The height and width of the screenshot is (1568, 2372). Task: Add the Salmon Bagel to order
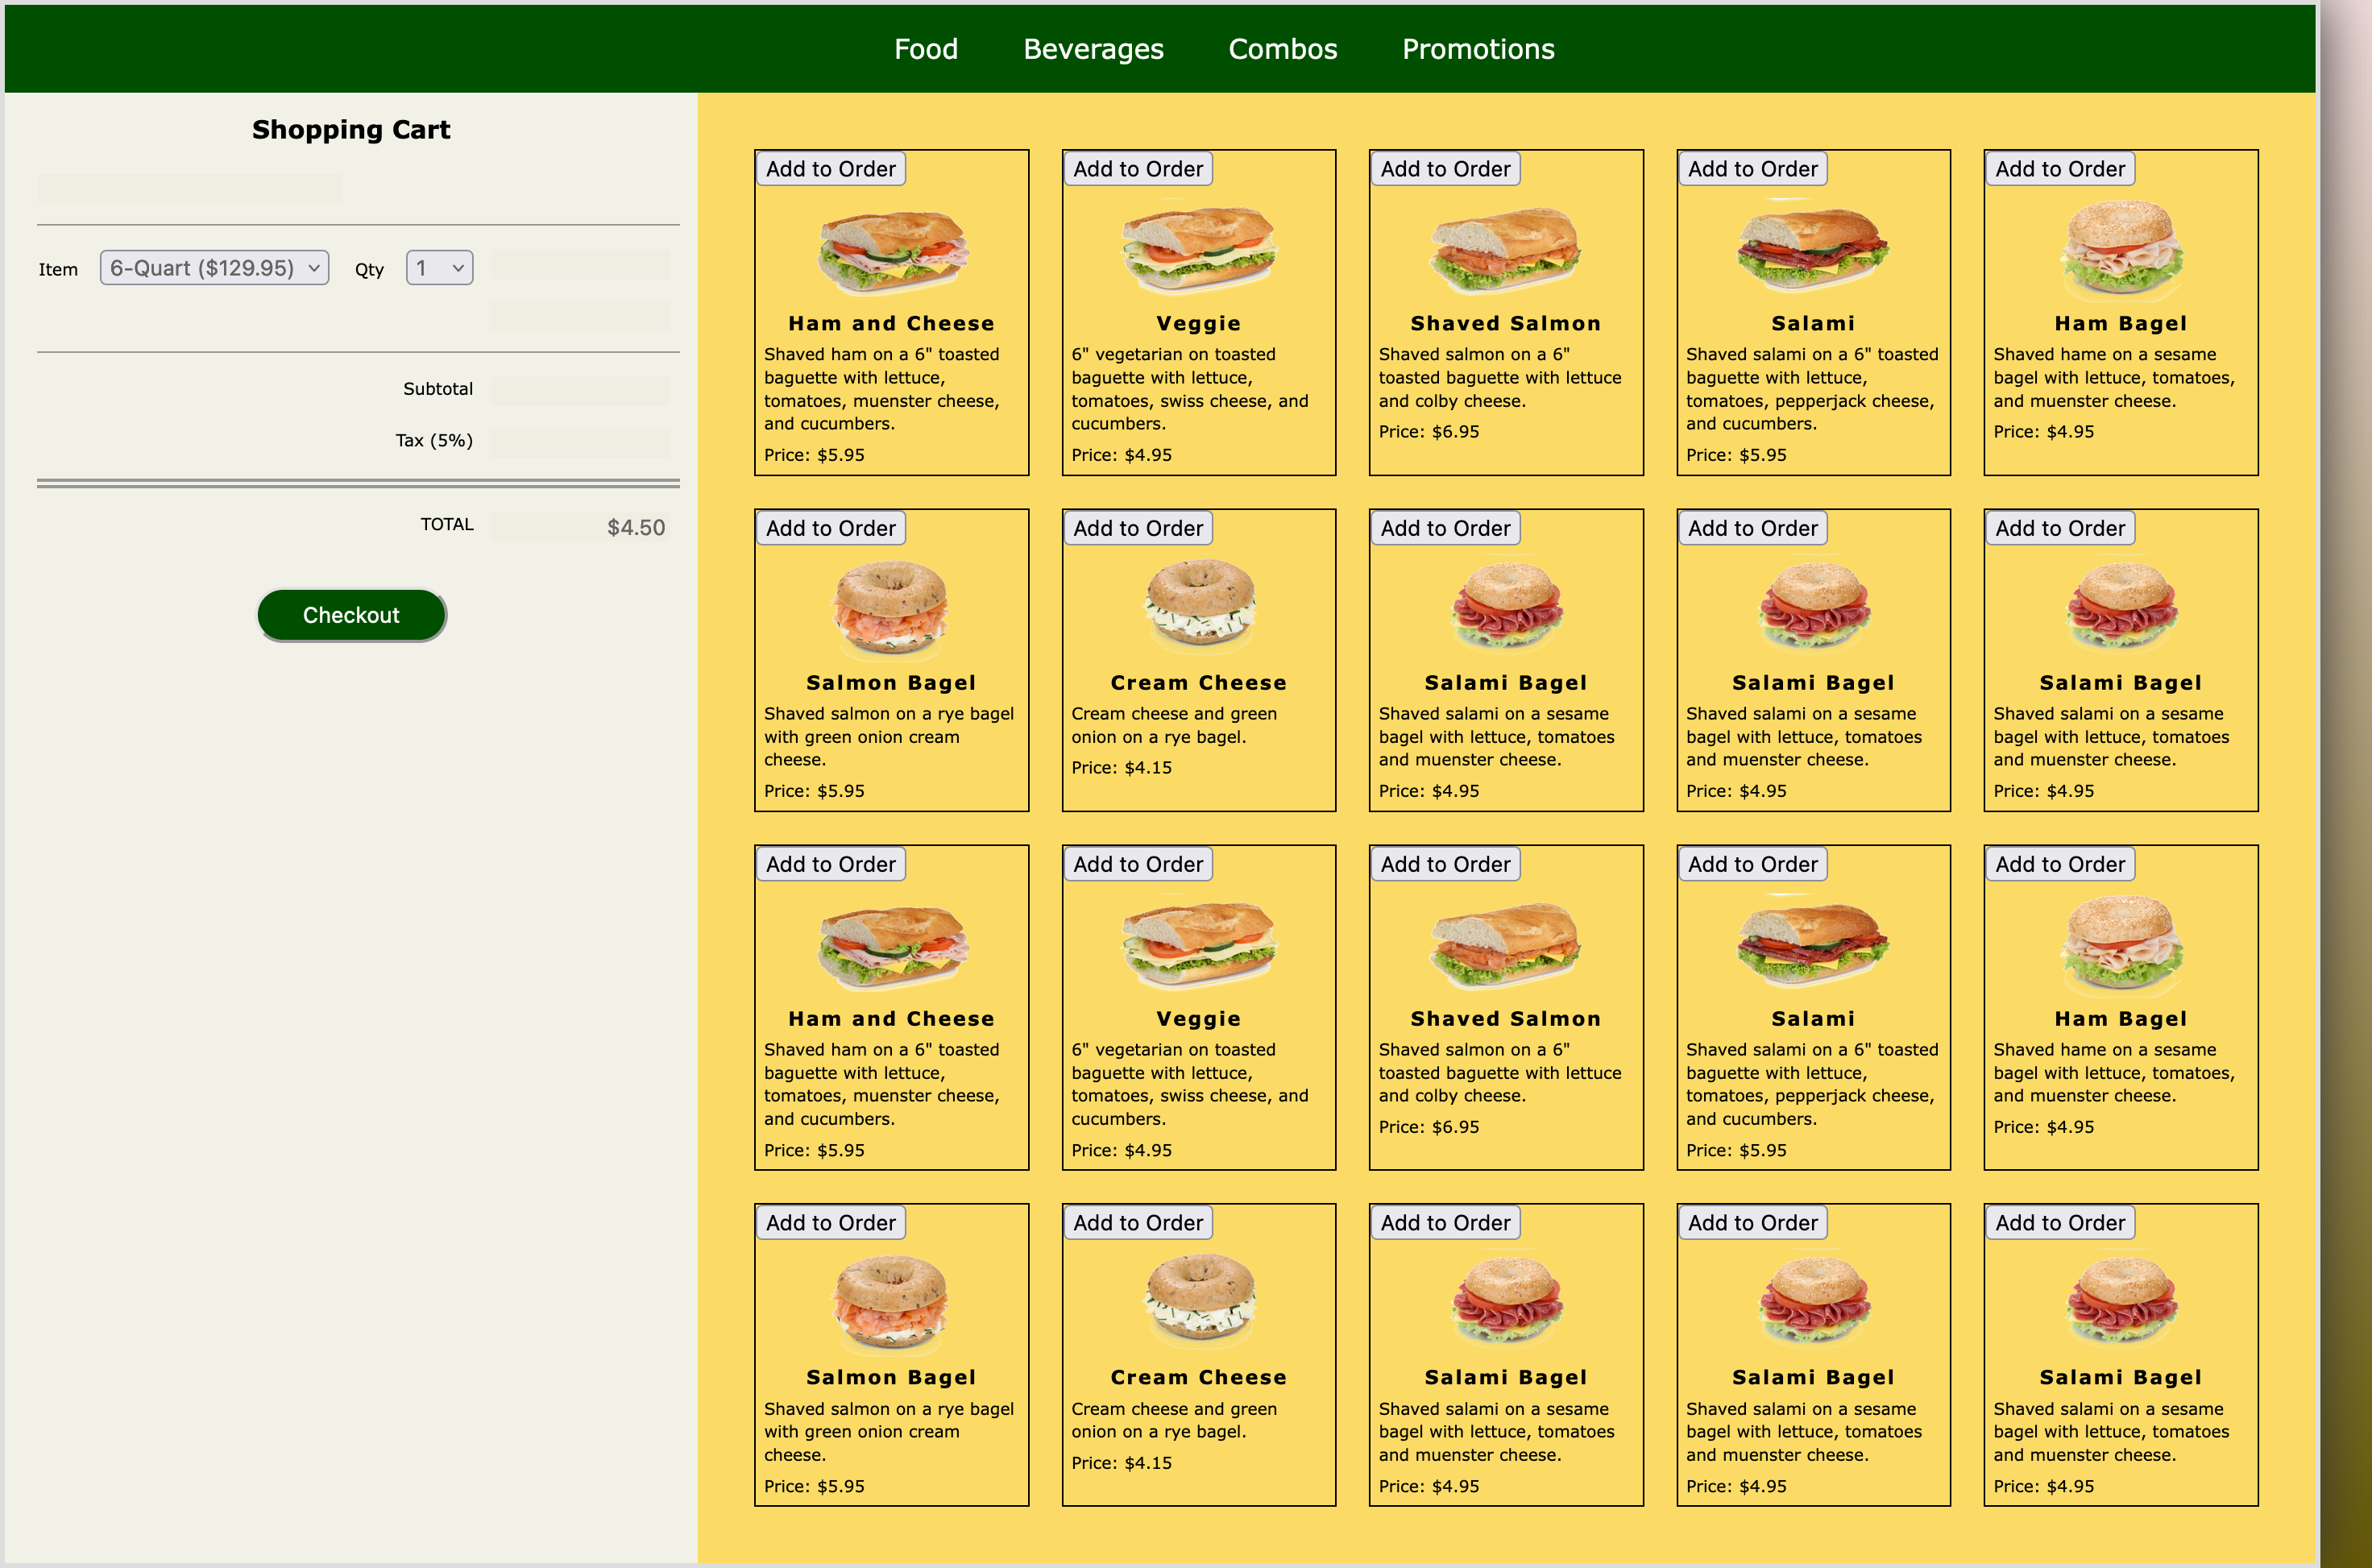pos(830,527)
